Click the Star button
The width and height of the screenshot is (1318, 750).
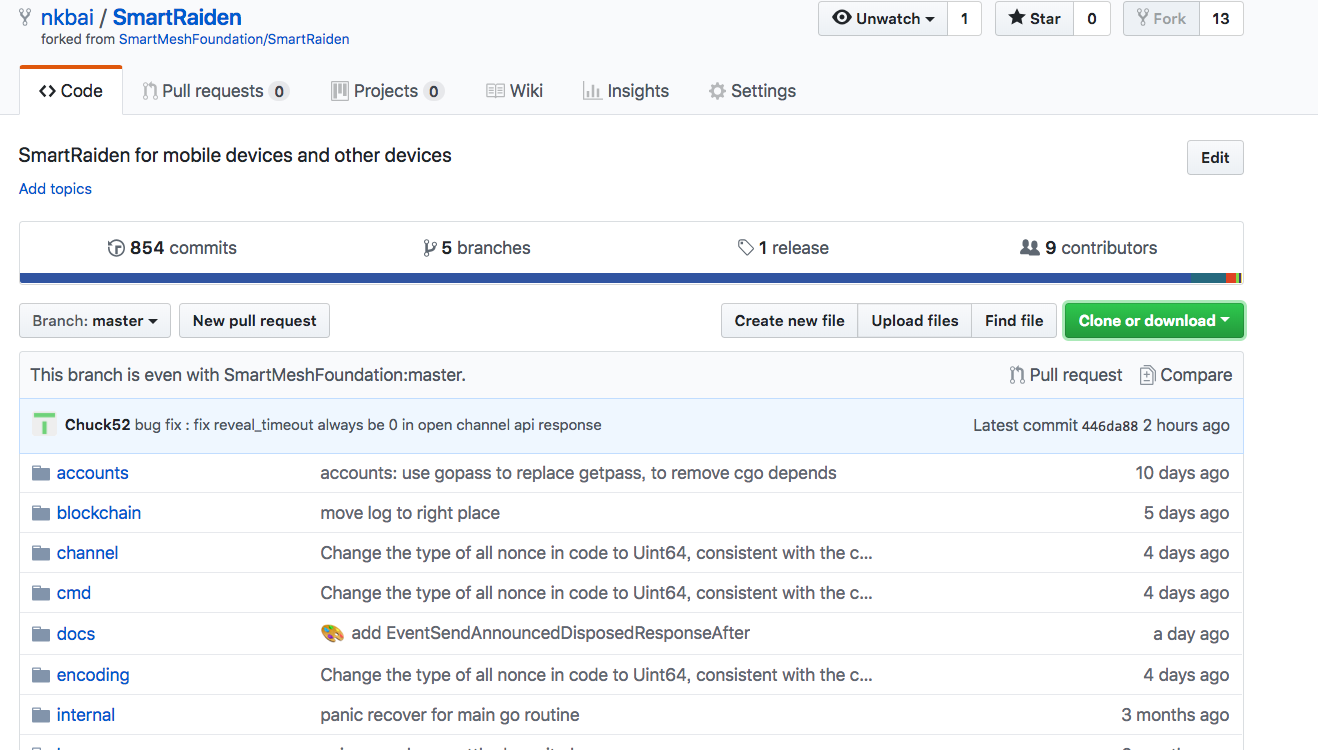(1034, 18)
